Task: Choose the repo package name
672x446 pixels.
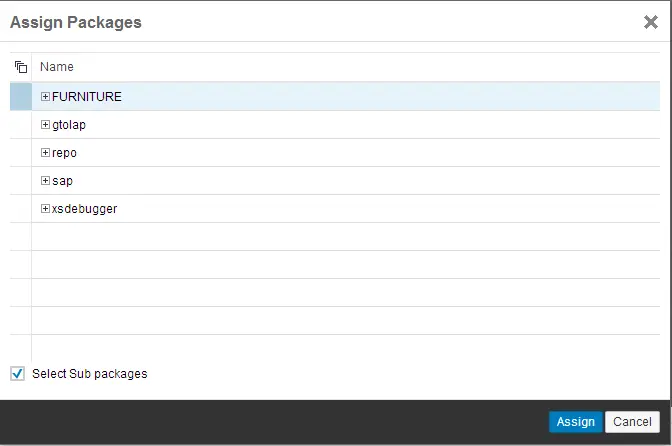Action: tap(64, 153)
